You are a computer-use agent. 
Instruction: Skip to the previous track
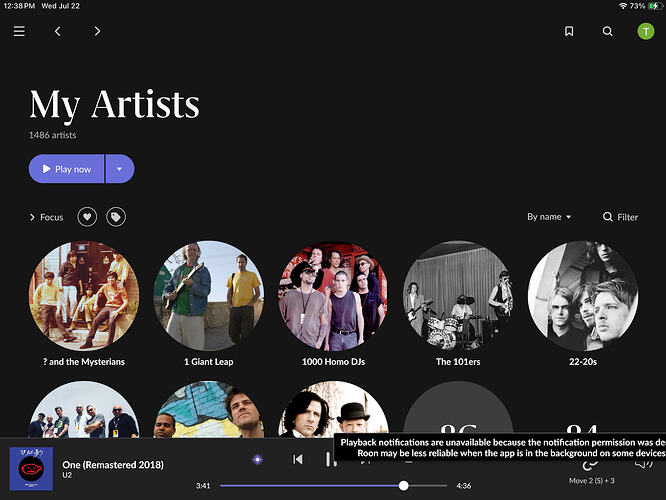(x=298, y=459)
